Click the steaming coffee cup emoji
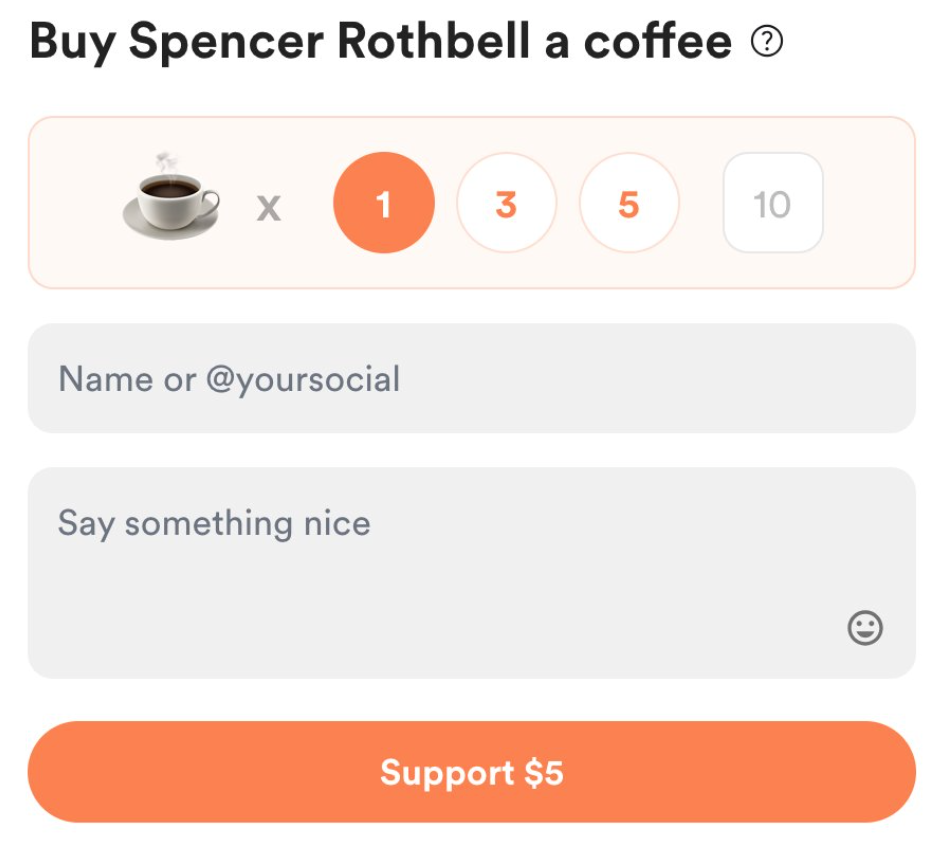This screenshot has width=946, height=844. click(171, 197)
